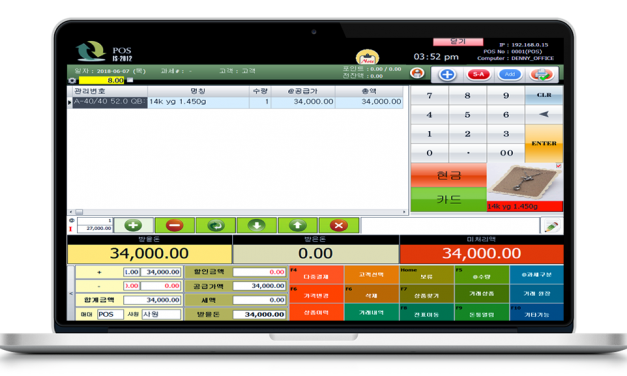Screen dimensions: 627x376
Task: Open the Memo notepad icon
Action: click(x=367, y=57)
